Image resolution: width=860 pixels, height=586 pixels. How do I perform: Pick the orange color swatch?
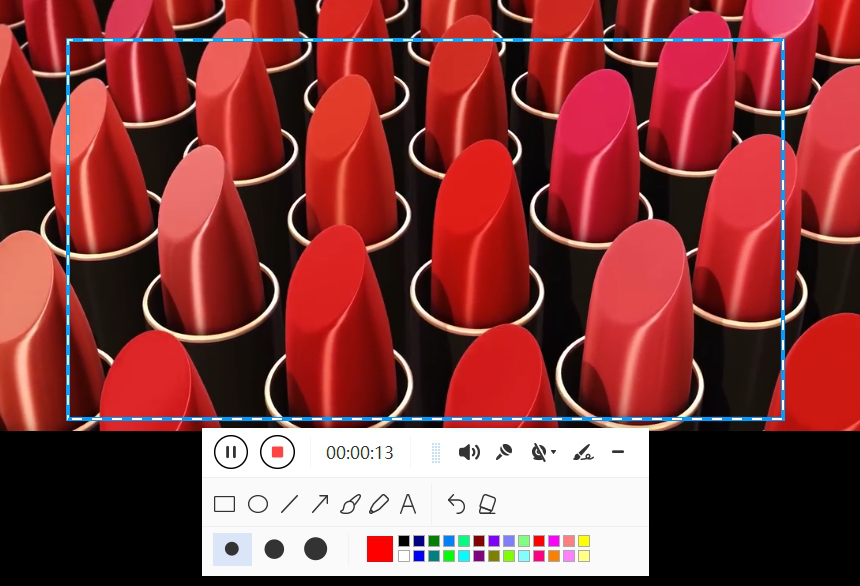coord(554,556)
